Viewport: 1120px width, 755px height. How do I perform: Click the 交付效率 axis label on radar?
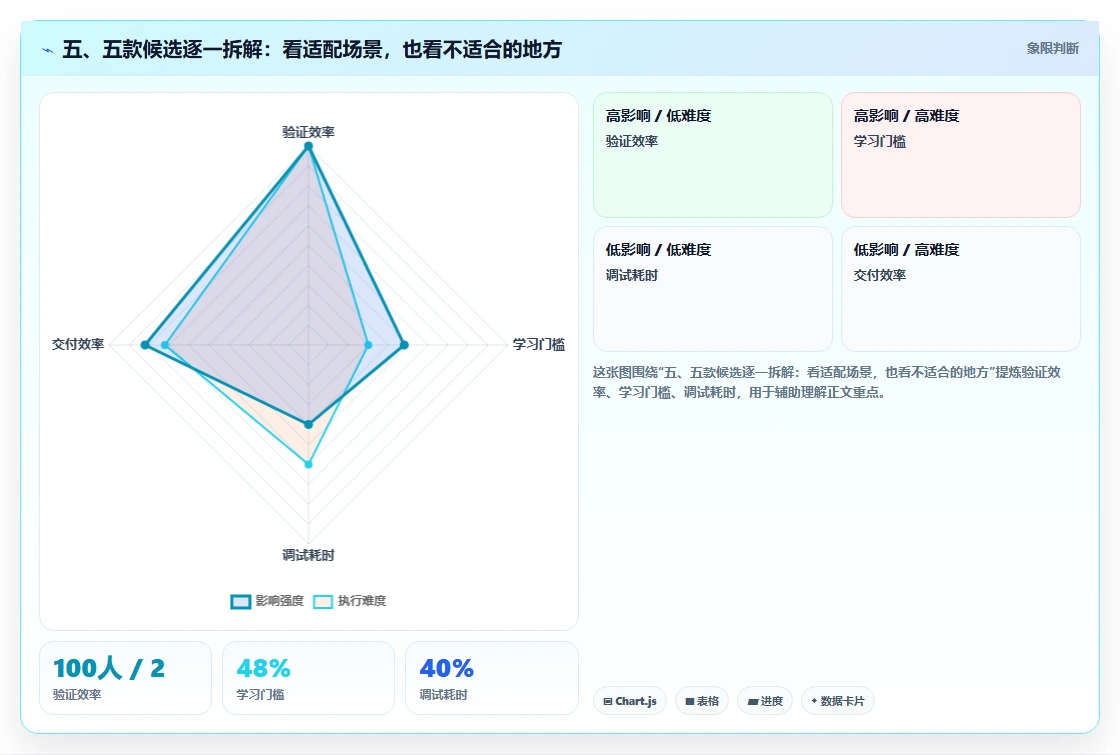(78, 344)
